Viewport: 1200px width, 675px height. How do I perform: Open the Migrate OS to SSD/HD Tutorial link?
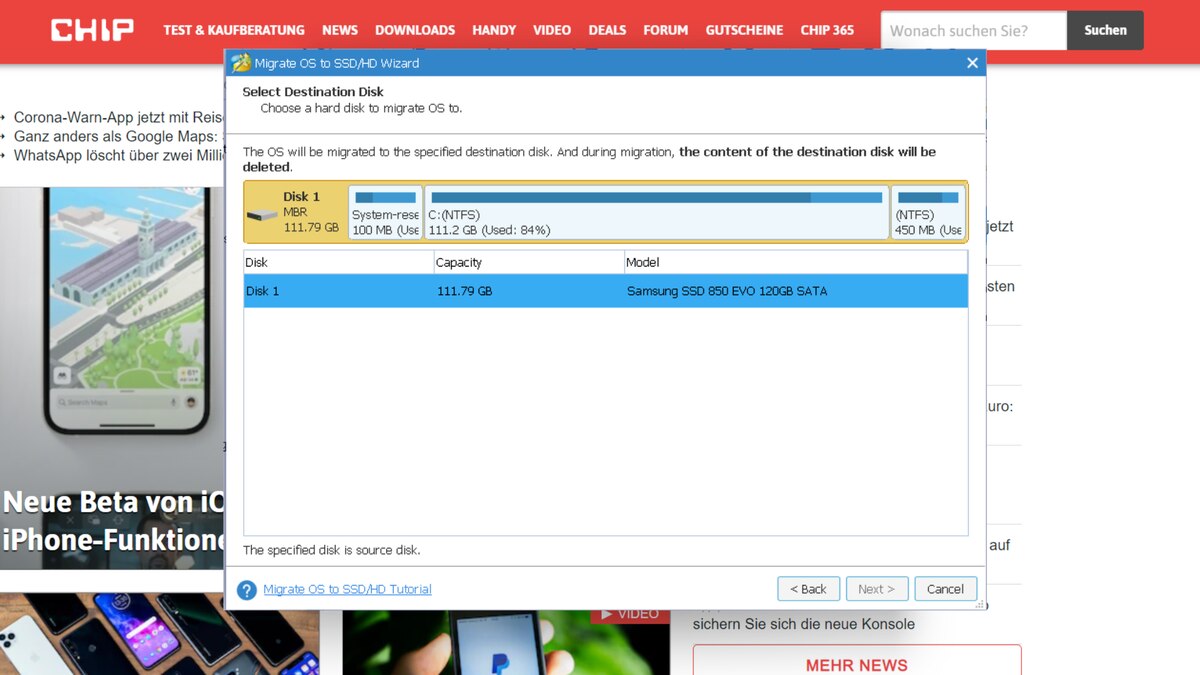[347, 590]
